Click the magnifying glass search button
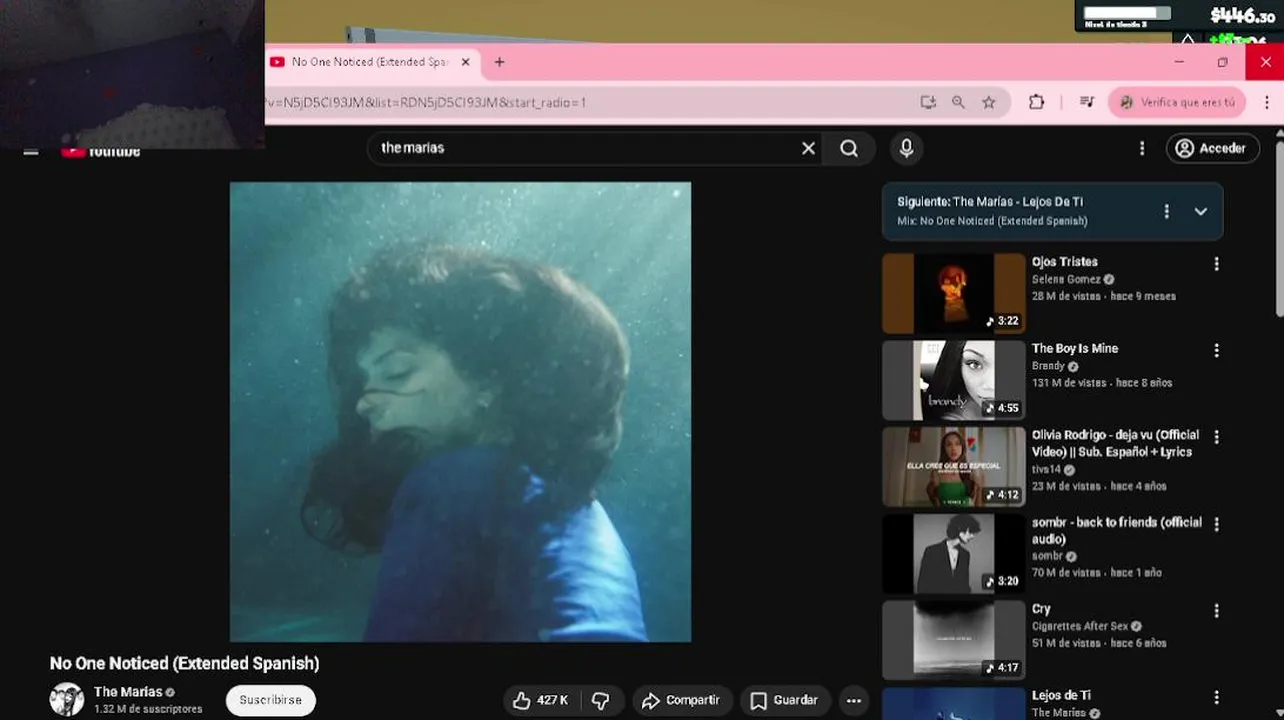 pos(849,148)
